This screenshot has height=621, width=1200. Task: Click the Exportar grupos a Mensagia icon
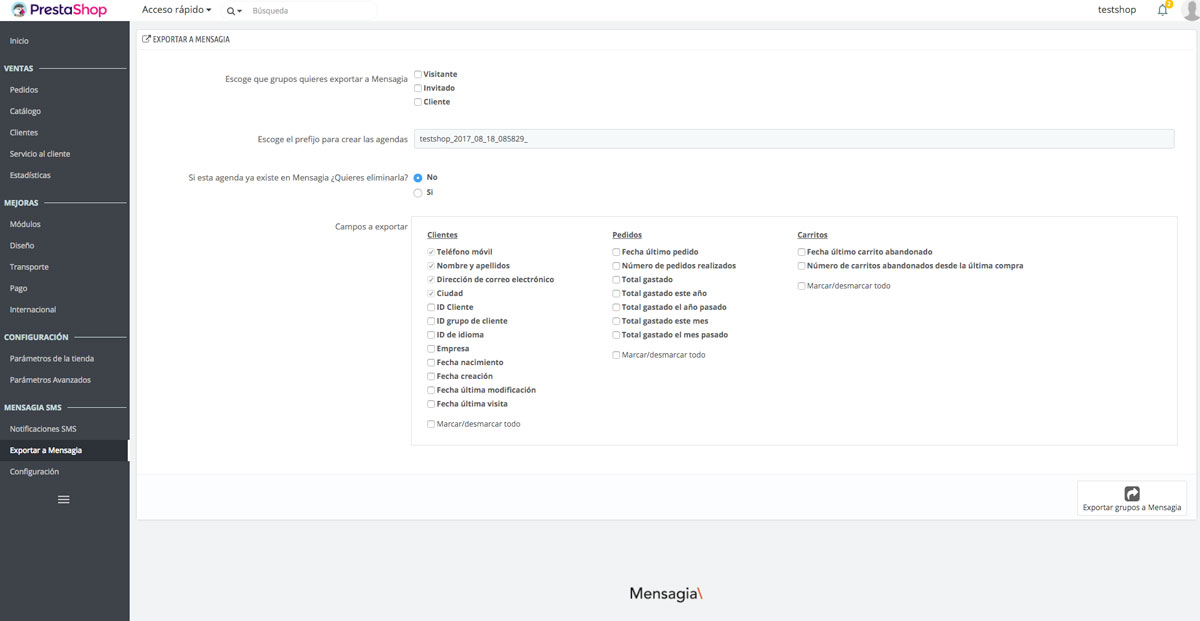1132,493
